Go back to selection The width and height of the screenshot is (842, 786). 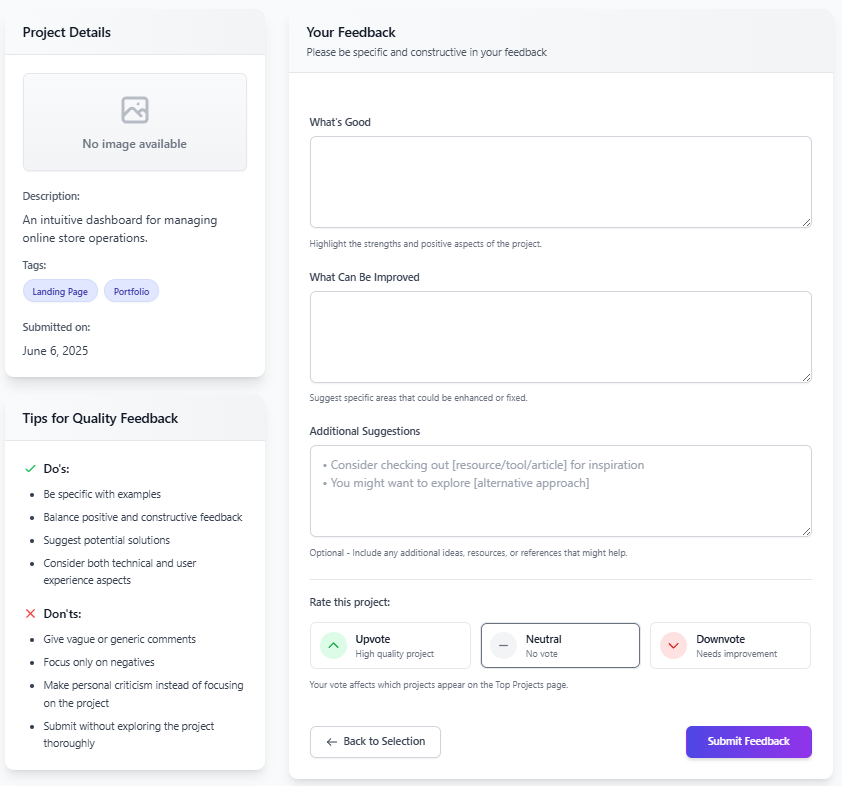point(375,741)
